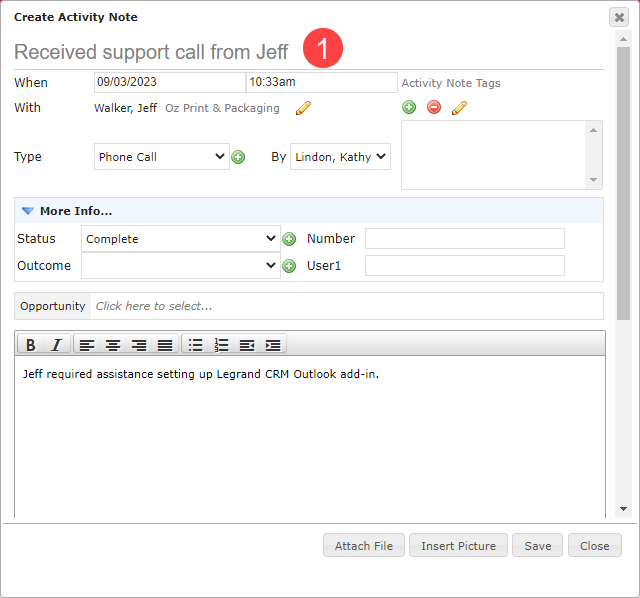Open the Type dropdown showing Phone Call
Viewport: 640px width, 598px height.
[x=162, y=157]
